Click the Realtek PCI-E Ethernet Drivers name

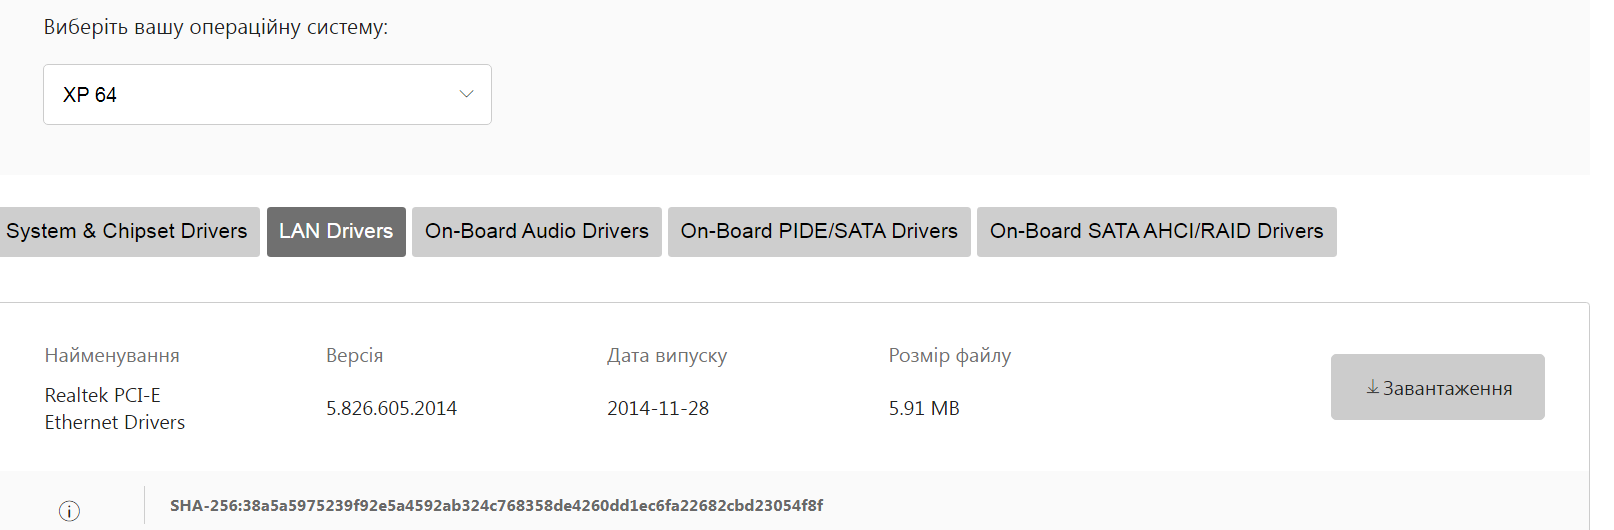pyautogui.click(x=114, y=409)
